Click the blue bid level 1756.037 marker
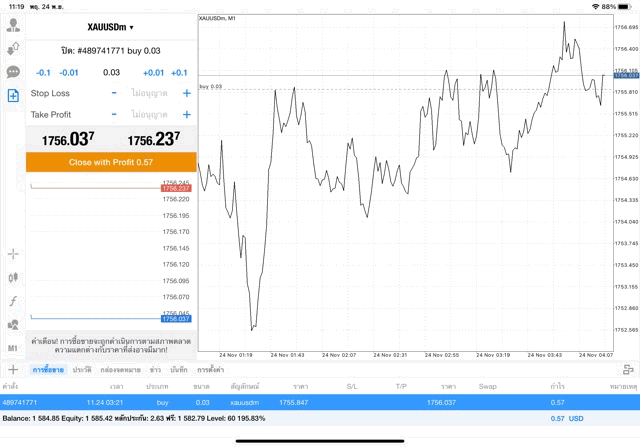The height and width of the screenshot is (447, 640). 176,319
